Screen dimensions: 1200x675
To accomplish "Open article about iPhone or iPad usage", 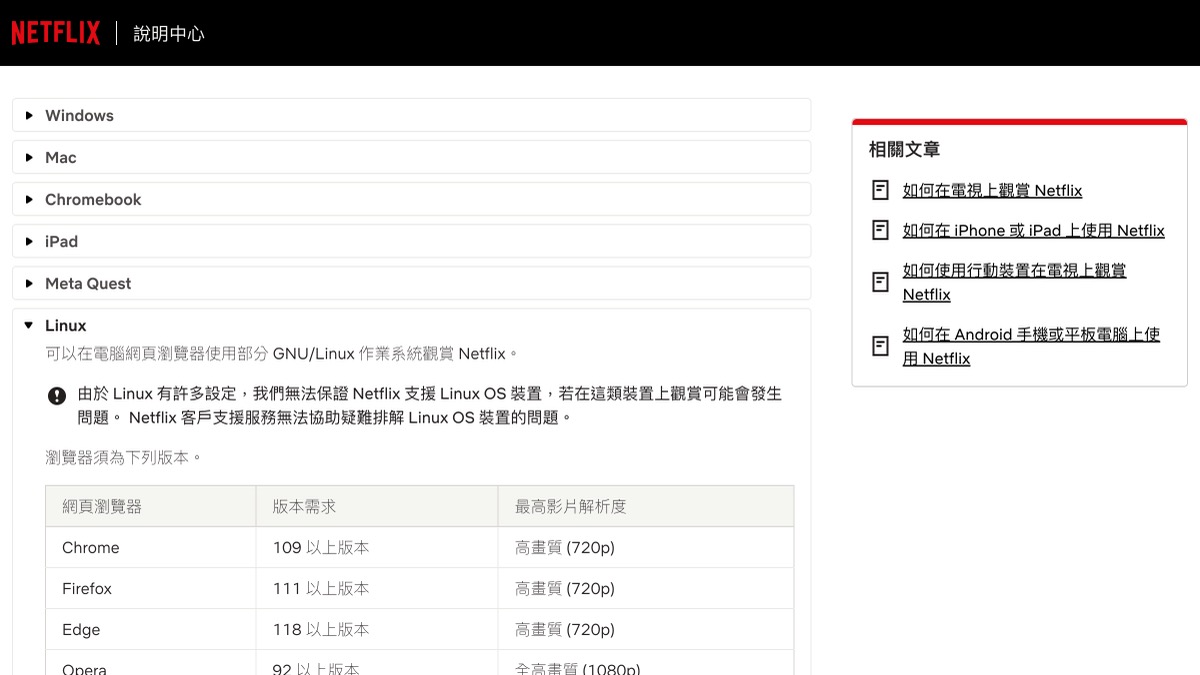I will coord(1034,230).
